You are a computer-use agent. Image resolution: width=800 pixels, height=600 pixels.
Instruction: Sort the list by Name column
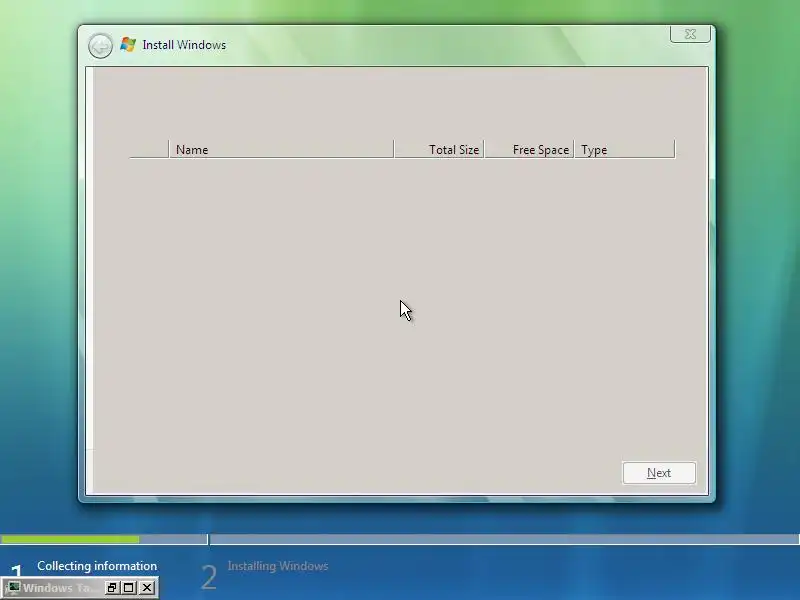tap(281, 149)
